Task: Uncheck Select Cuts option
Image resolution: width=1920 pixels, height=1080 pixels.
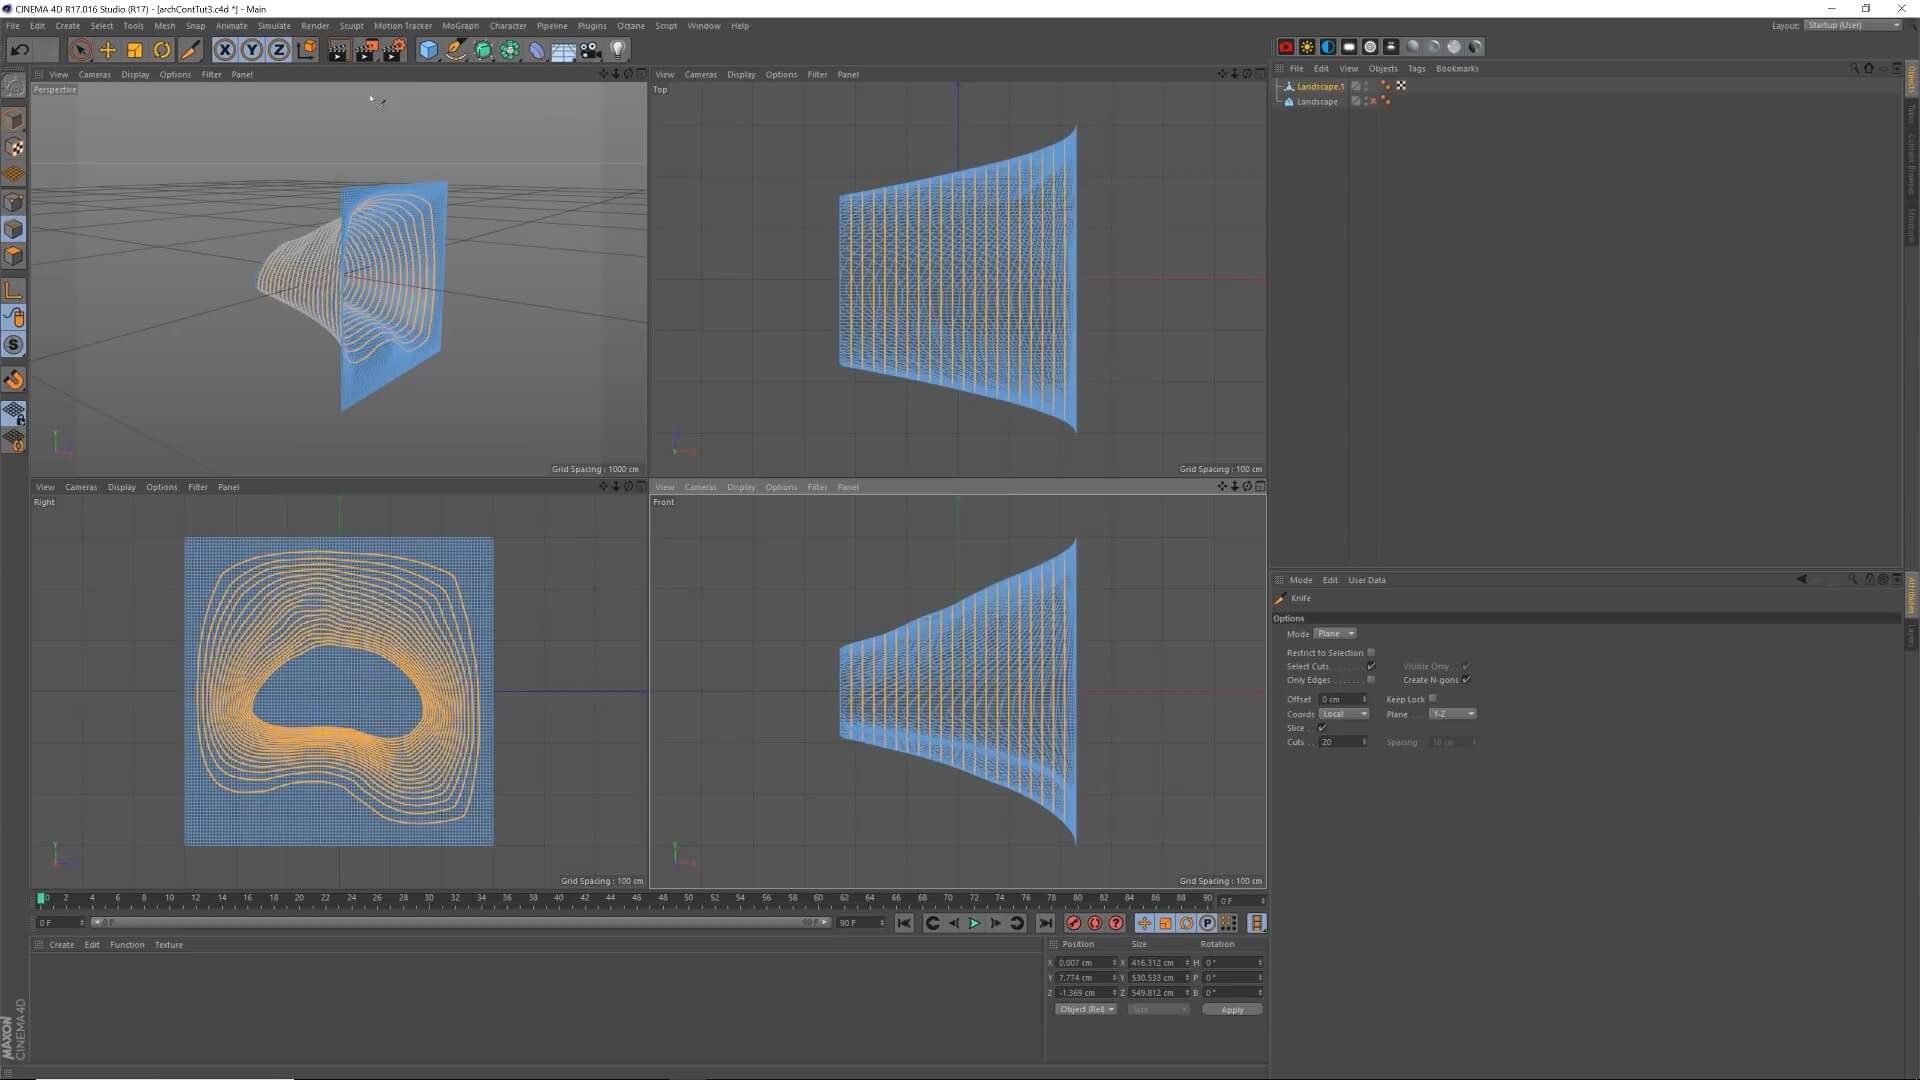Action: 1371,666
